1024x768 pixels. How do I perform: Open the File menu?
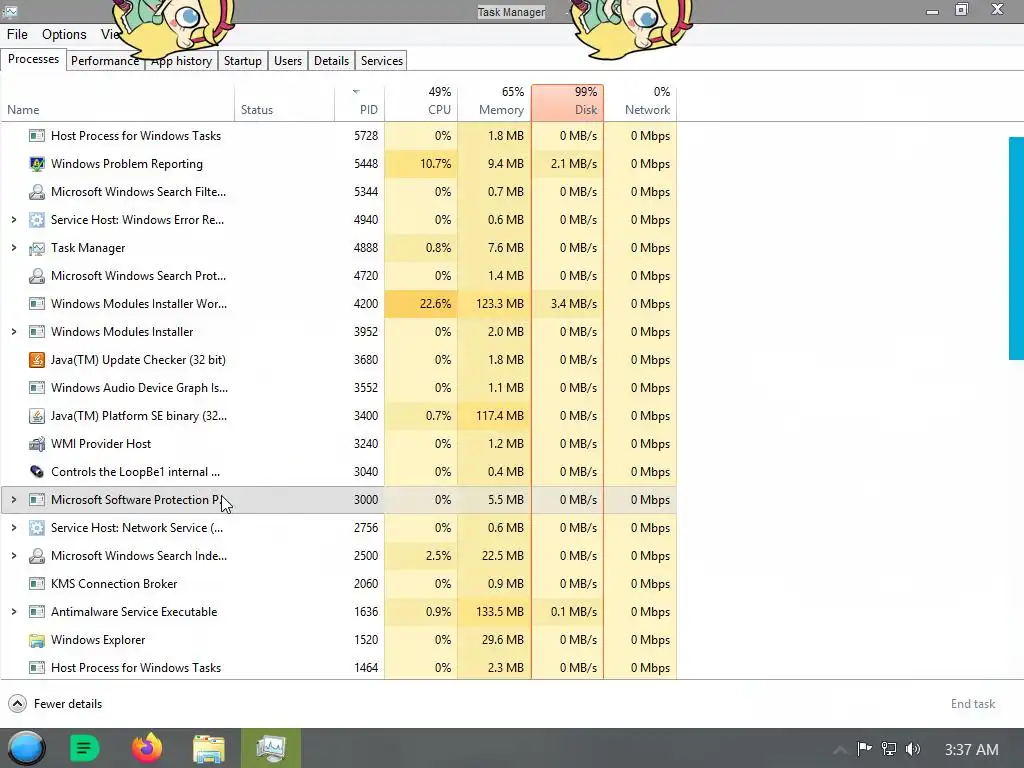pos(17,35)
